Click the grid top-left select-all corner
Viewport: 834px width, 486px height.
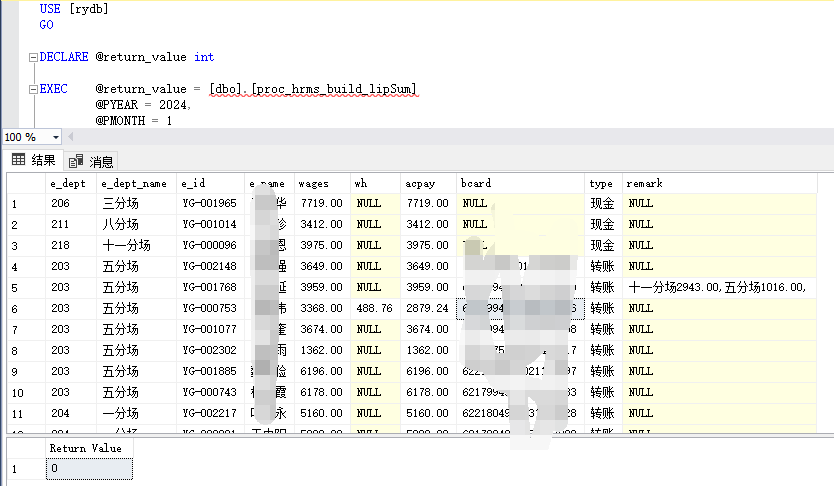[x=25, y=183]
